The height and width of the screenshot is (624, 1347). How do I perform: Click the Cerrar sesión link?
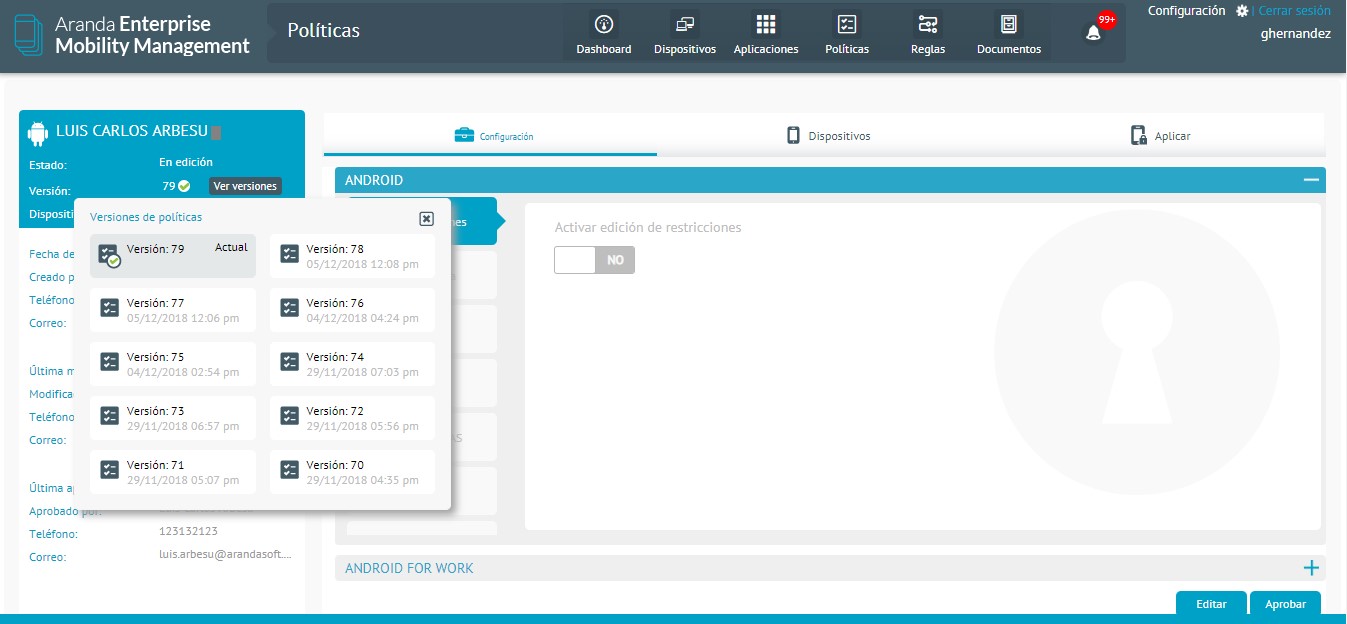point(1294,11)
